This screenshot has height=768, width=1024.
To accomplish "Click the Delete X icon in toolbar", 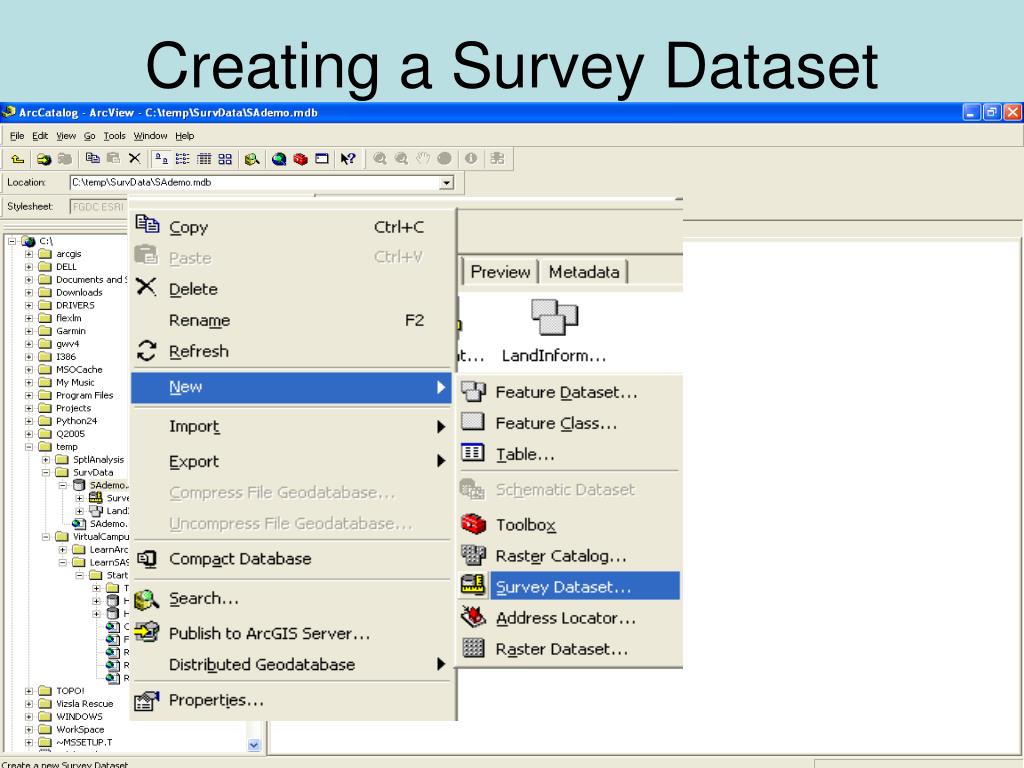I will pyautogui.click(x=135, y=158).
